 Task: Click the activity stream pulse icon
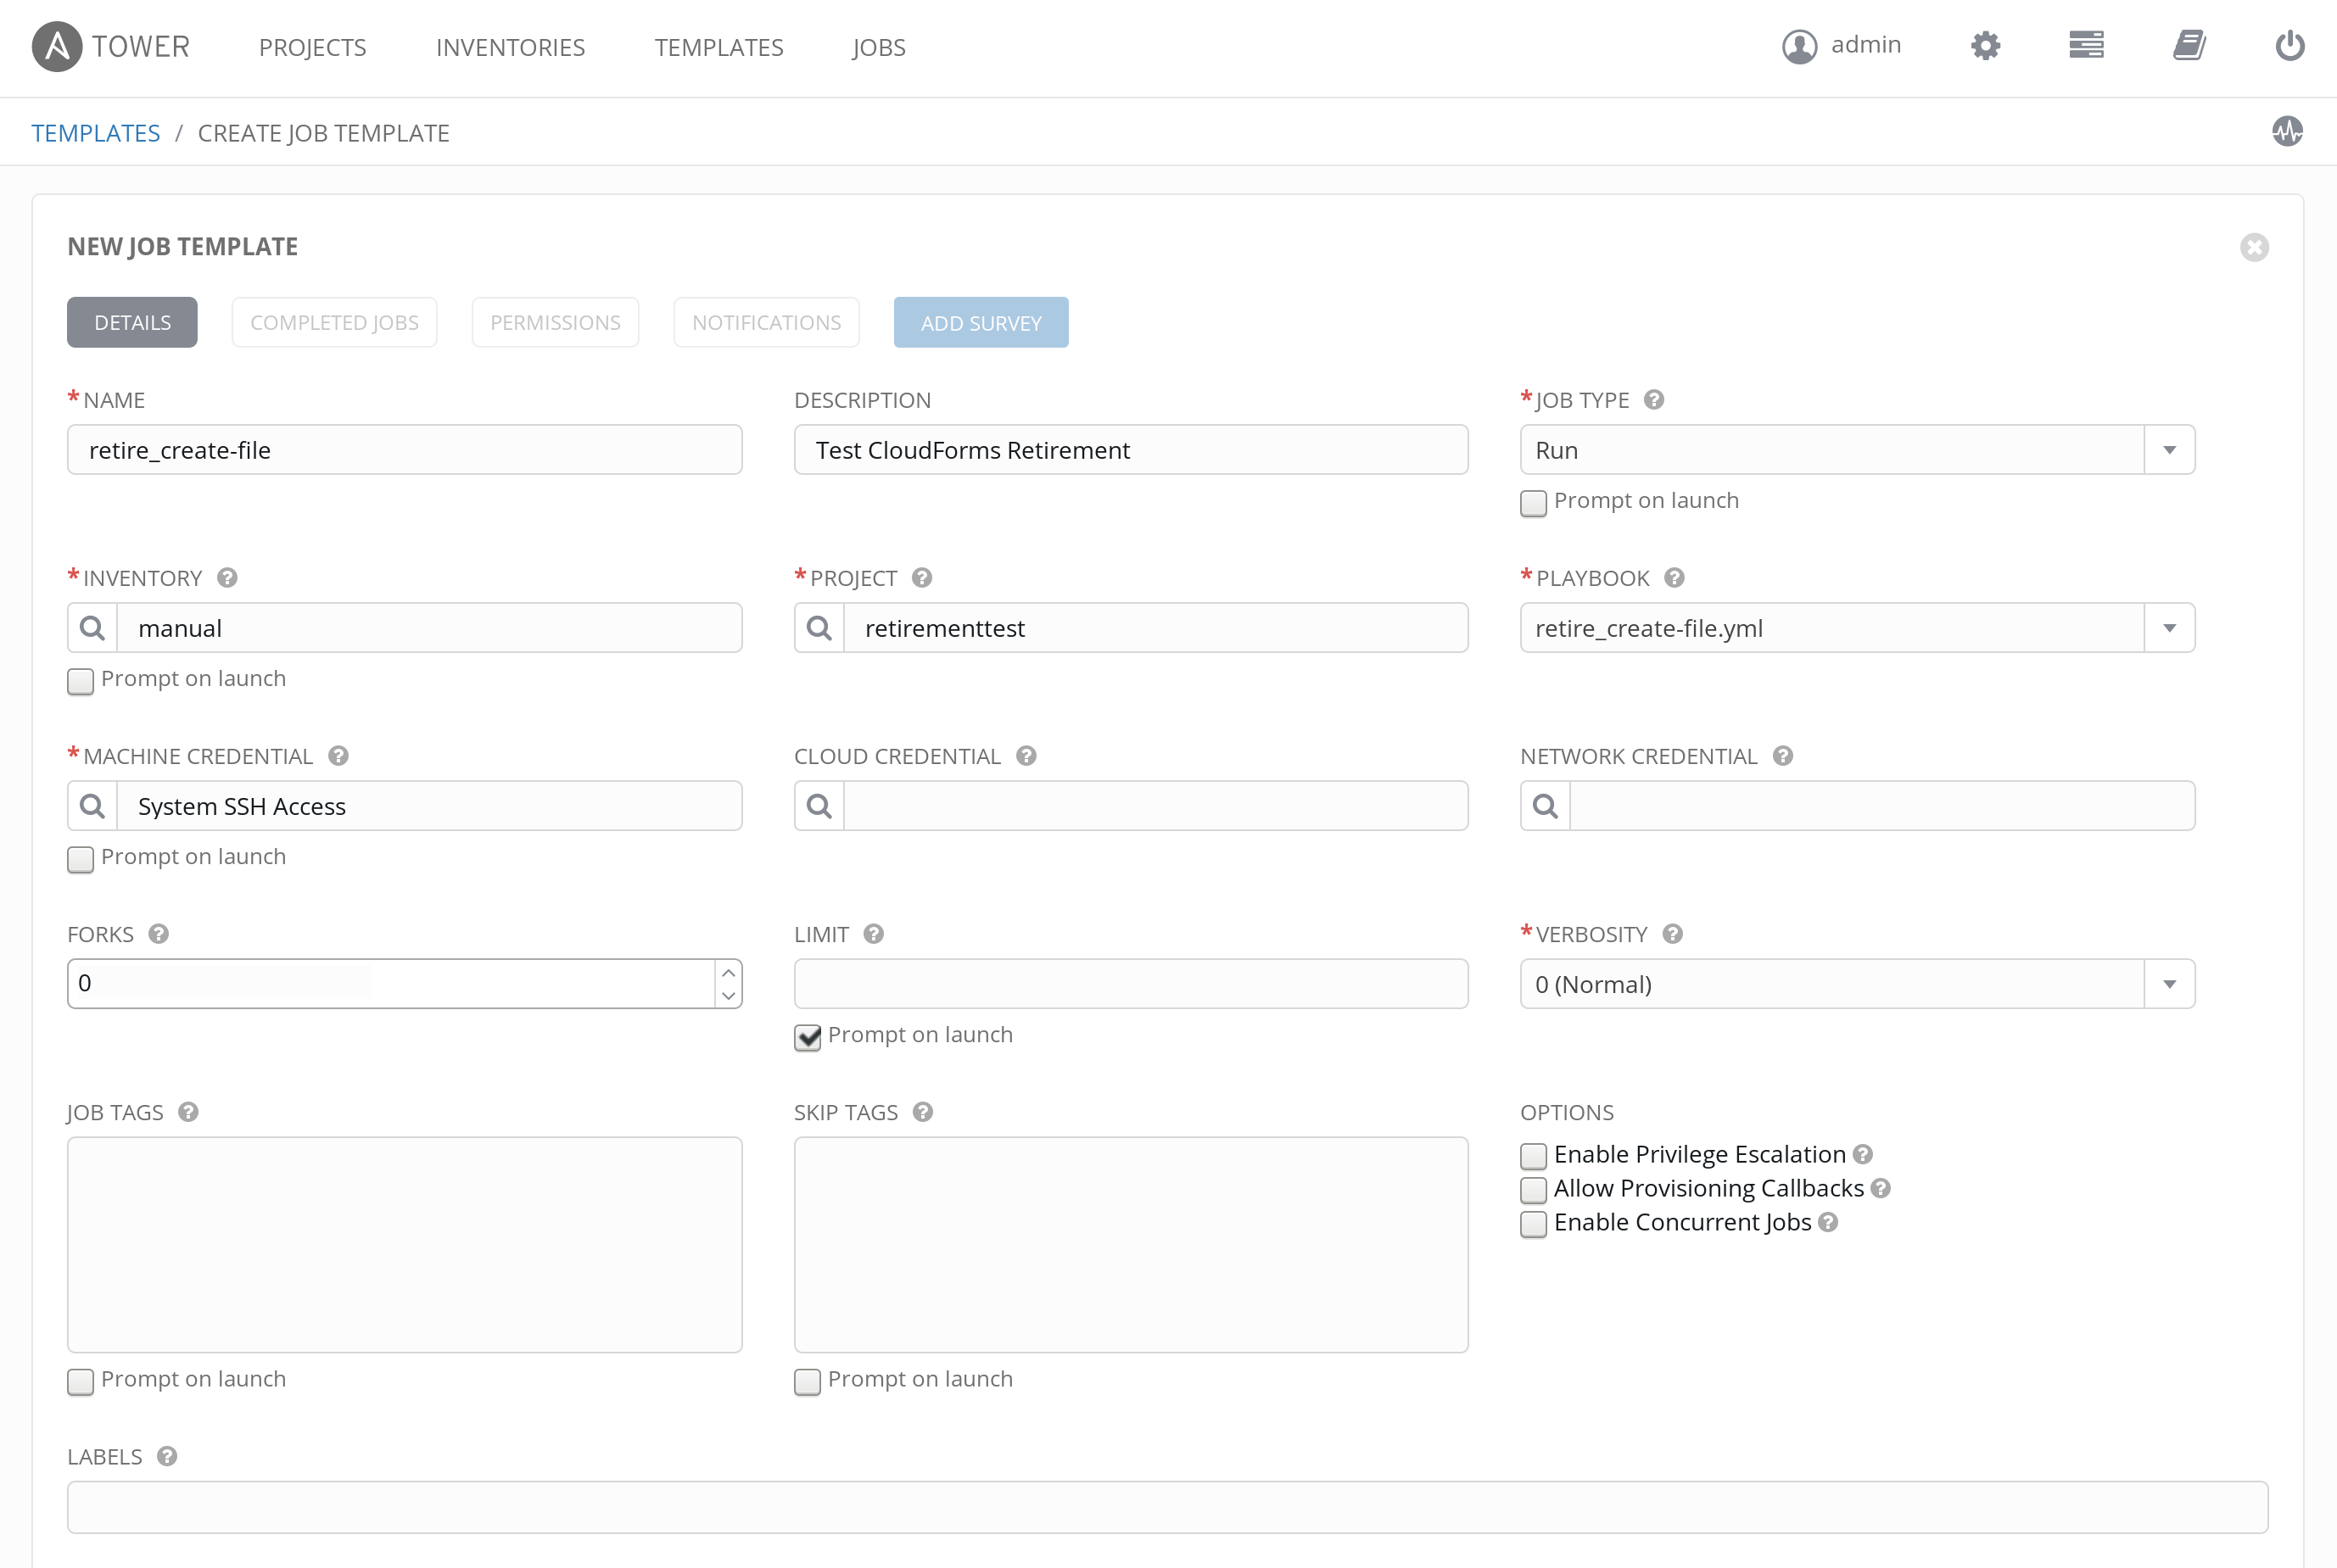[x=2287, y=131]
